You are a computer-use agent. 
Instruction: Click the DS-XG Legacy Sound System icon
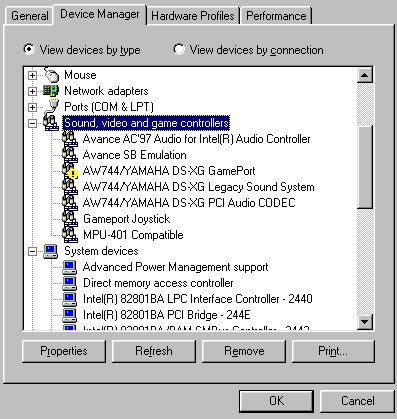pyautogui.click(x=70, y=187)
